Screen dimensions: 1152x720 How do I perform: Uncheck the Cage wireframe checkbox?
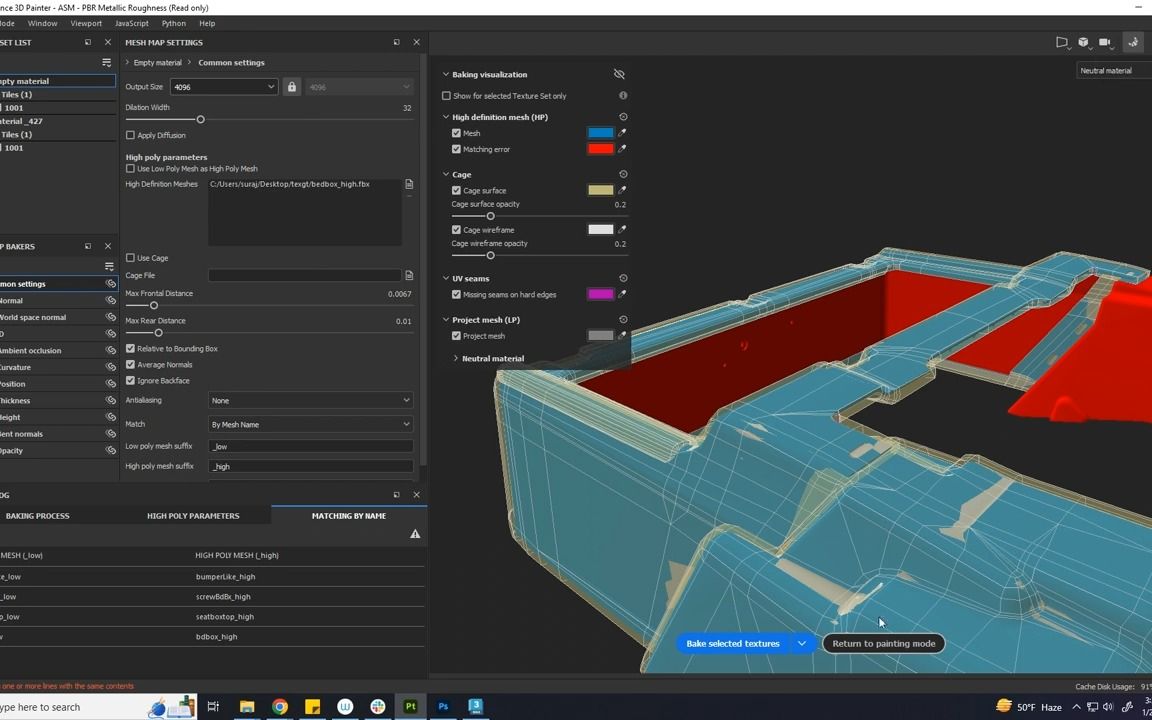pyautogui.click(x=457, y=230)
